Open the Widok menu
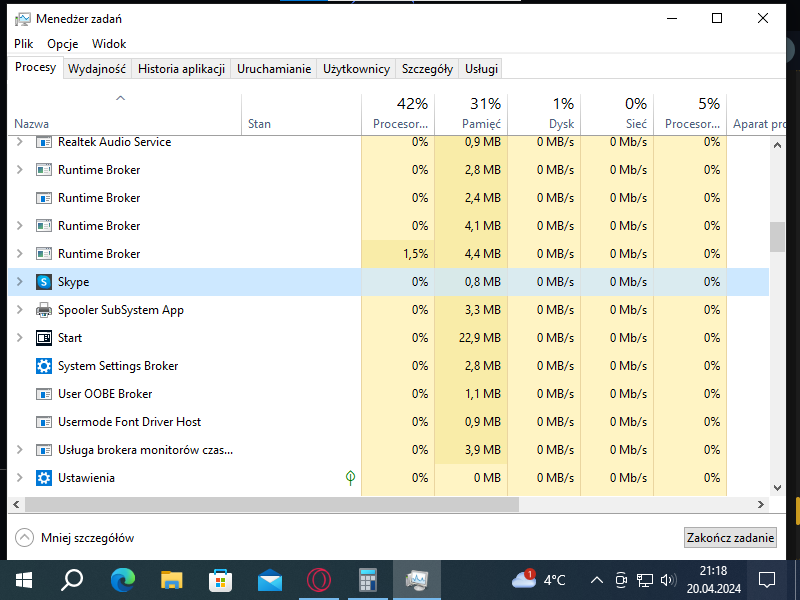Screen dimensions: 800x600 coord(109,44)
